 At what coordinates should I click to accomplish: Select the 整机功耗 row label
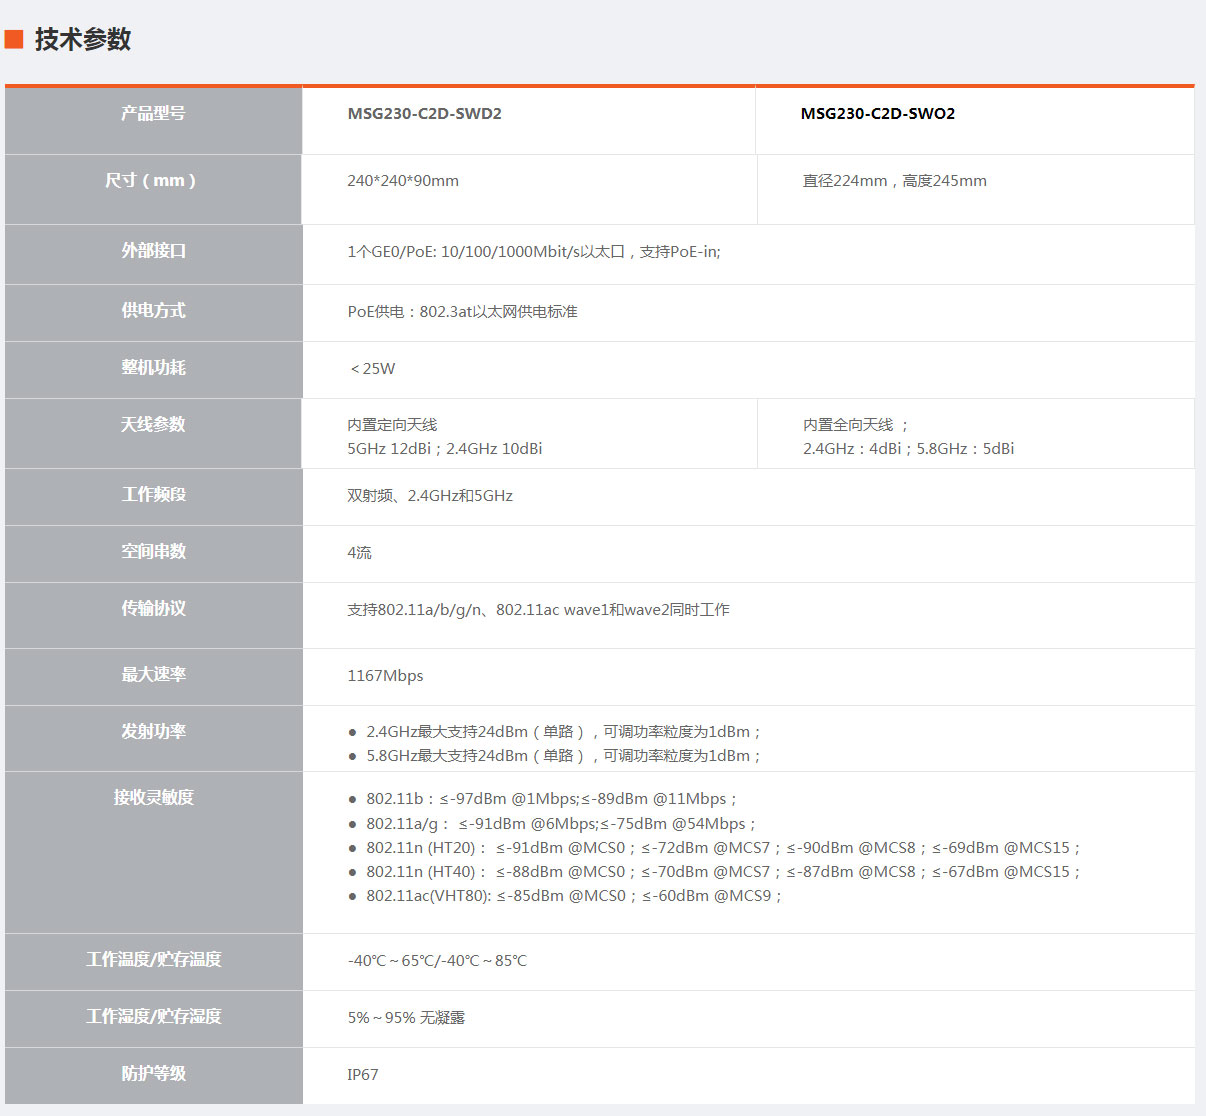pyautogui.click(x=153, y=368)
